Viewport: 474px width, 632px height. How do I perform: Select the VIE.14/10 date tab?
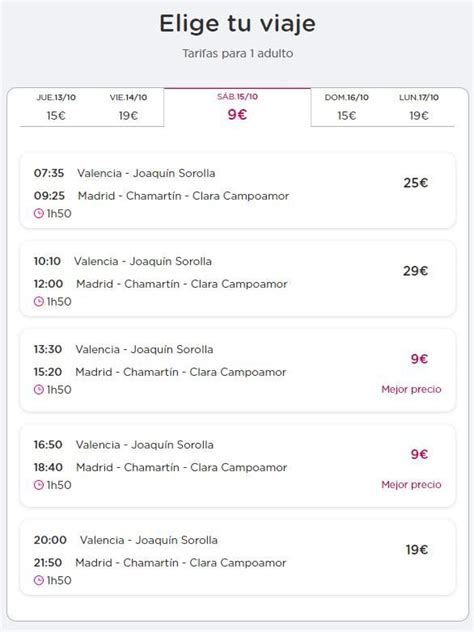click(x=128, y=107)
